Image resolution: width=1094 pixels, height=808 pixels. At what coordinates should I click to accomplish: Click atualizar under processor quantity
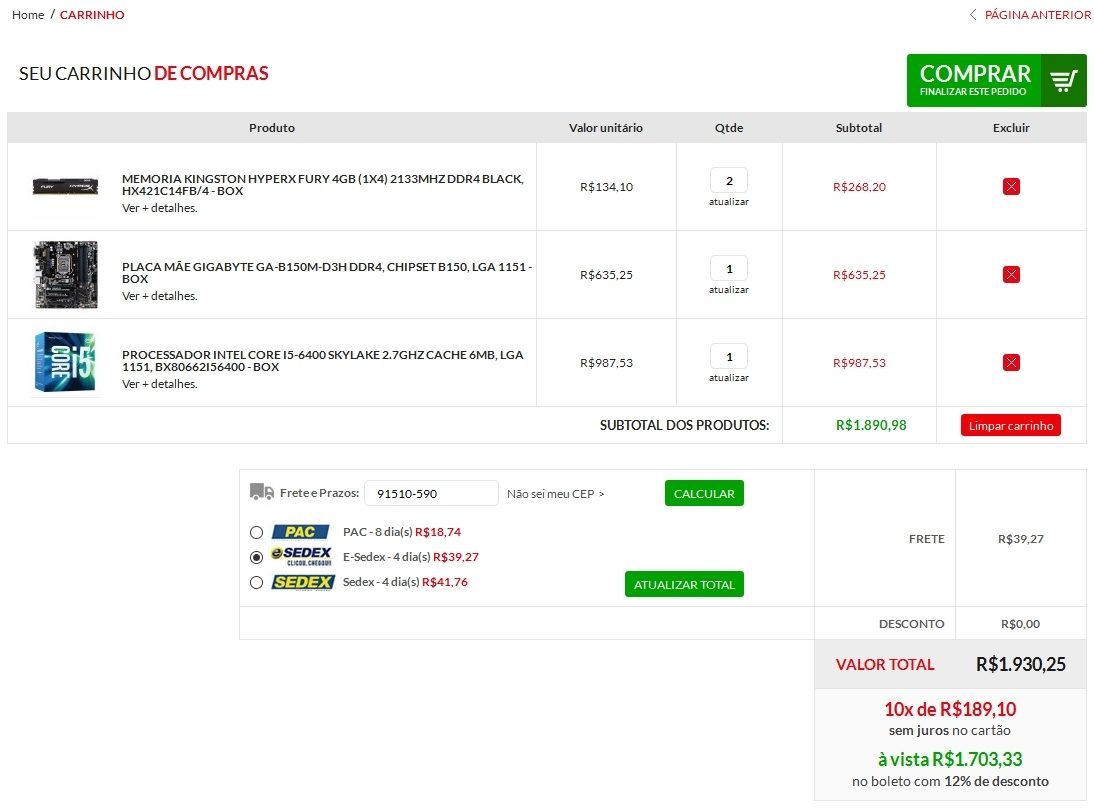[x=729, y=377]
